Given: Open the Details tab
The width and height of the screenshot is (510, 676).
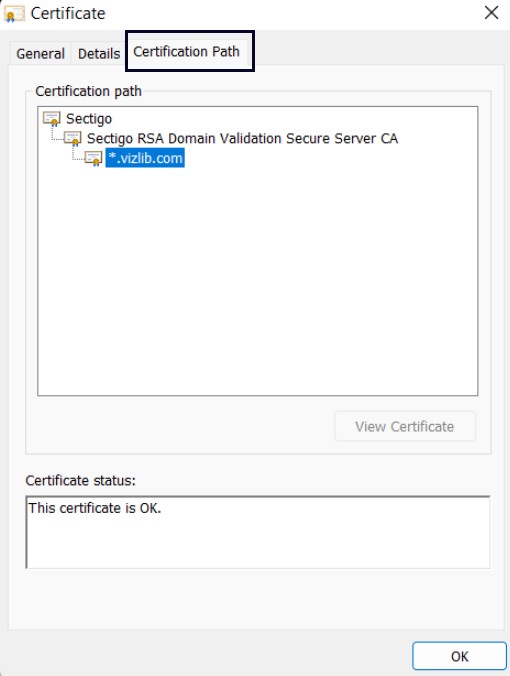Looking at the screenshot, I should tap(99, 54).
